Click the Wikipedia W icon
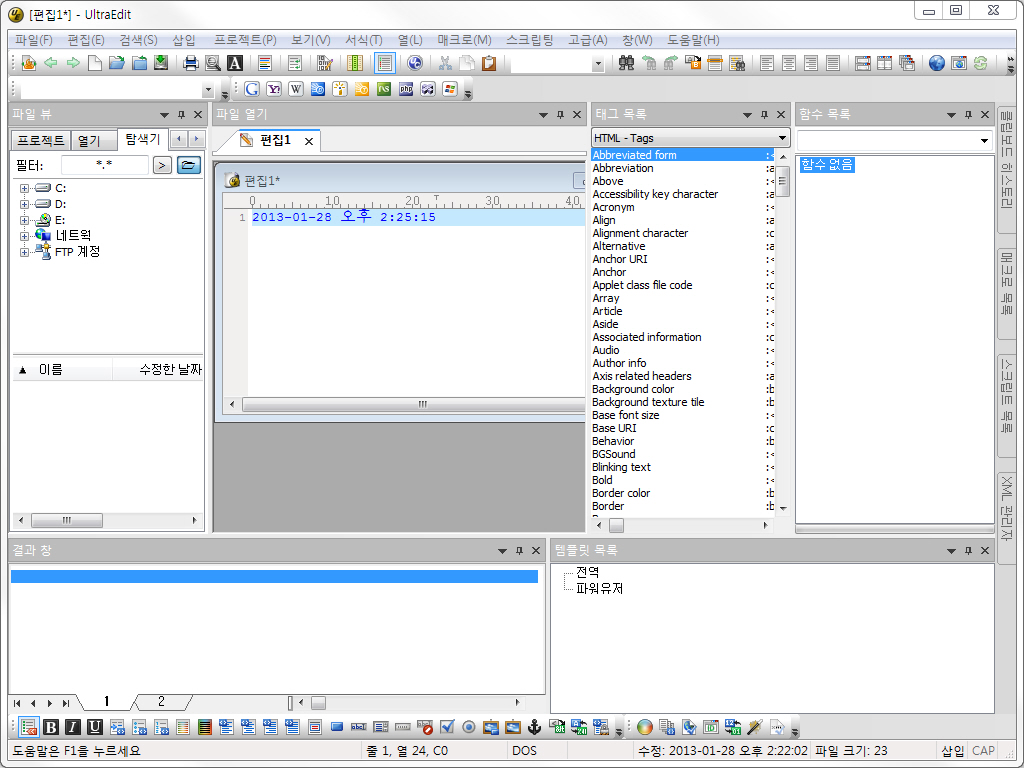This screenshot has height=768, width=1024. [296, 89]
